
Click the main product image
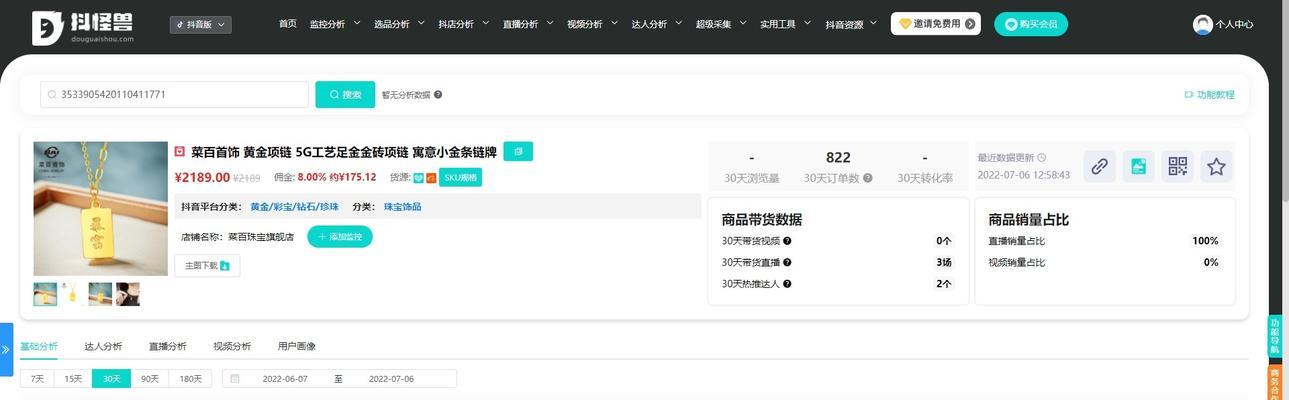pyautogui.click(x=100, y=209)
